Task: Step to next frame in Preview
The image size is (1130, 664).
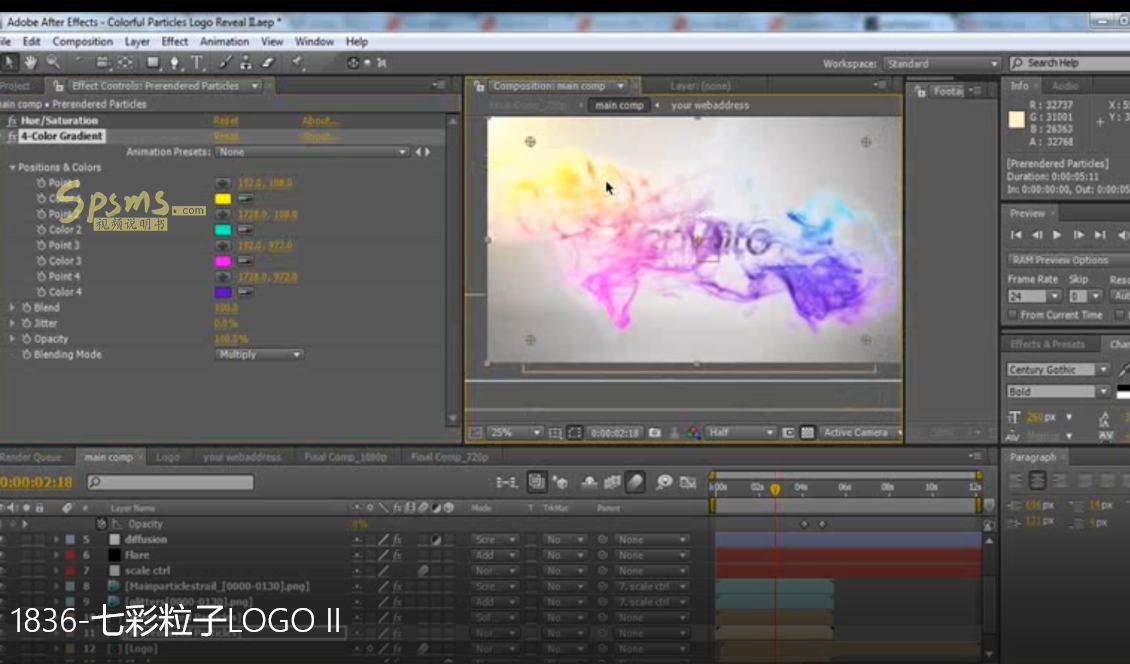Action: click(x=1078, y=235)
